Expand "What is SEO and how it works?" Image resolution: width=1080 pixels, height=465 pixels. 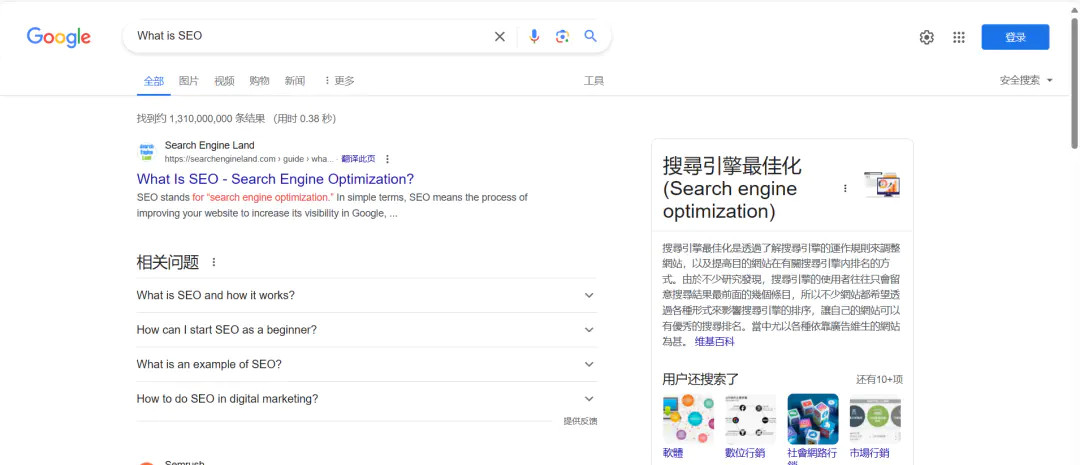click(366, 296)
